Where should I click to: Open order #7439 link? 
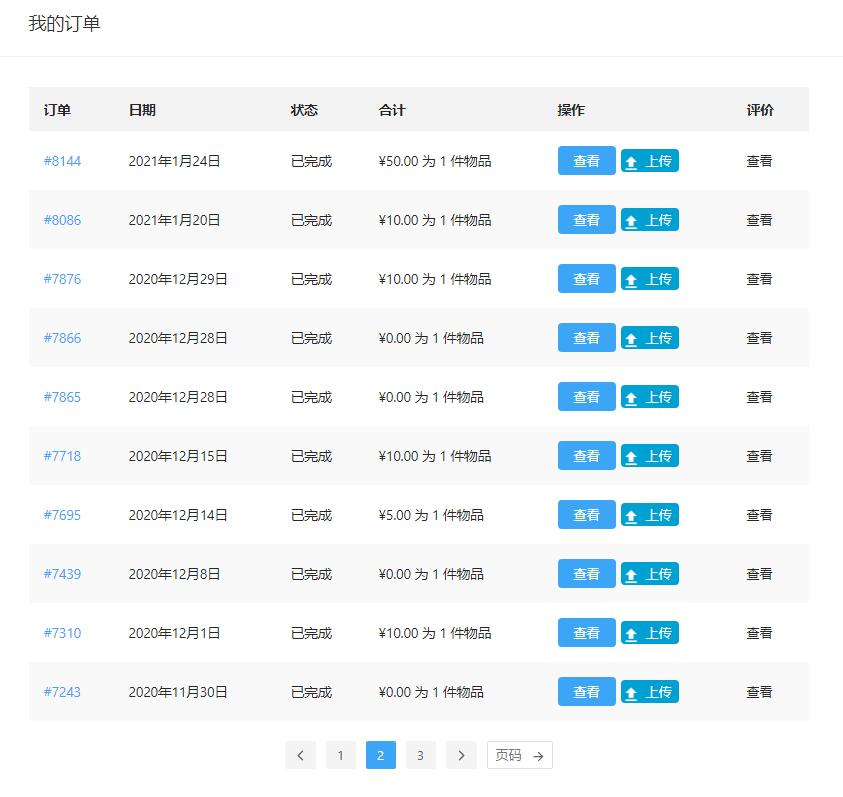click(62, 574)
